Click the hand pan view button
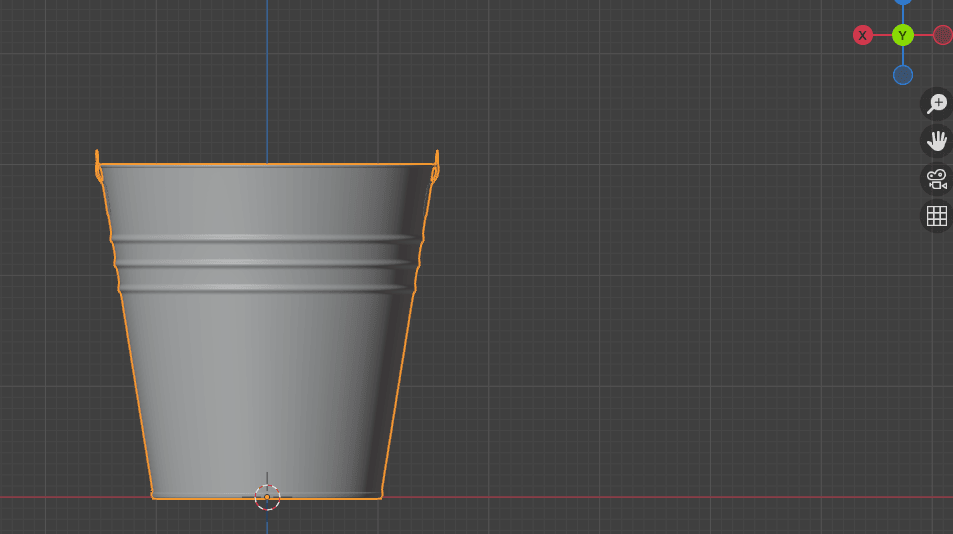The height and width of the screenshot is (534, 953). 936,141
